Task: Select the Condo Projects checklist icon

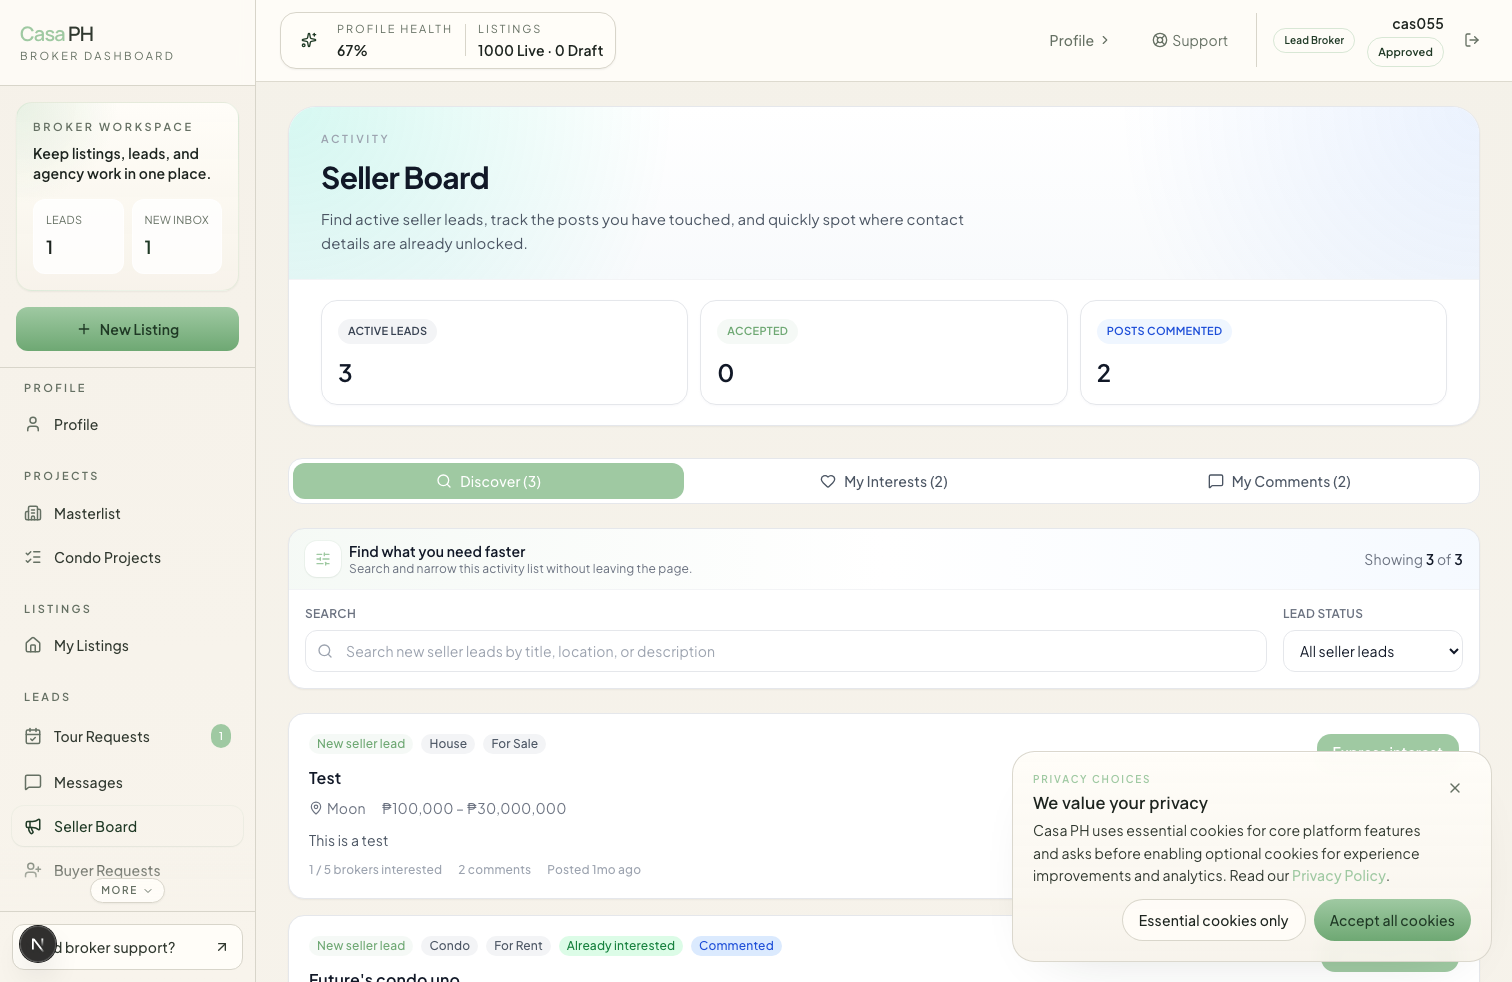Action: [x=34, y=557]
